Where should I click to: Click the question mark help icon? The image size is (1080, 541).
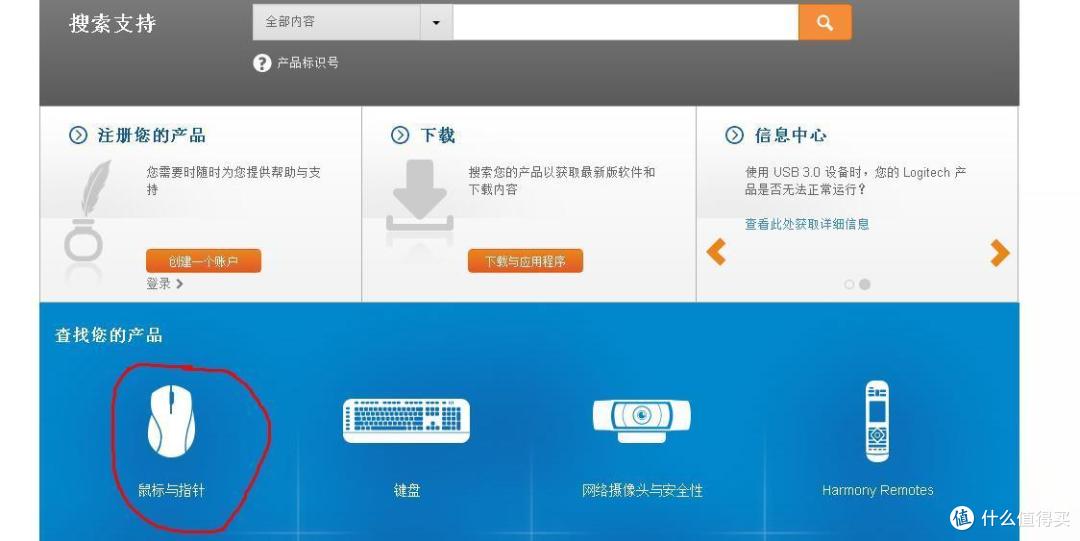point(262,63)
